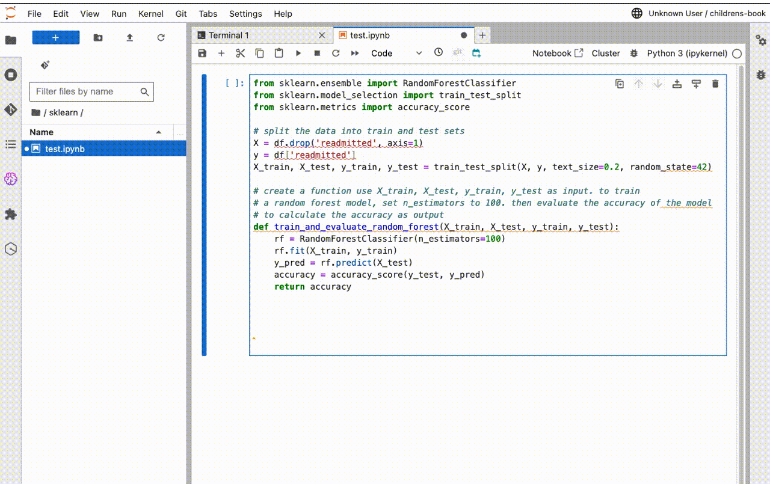The height and width of the screenshot is (487, 771).
Task: Open the Git menu
Action: 181,14
